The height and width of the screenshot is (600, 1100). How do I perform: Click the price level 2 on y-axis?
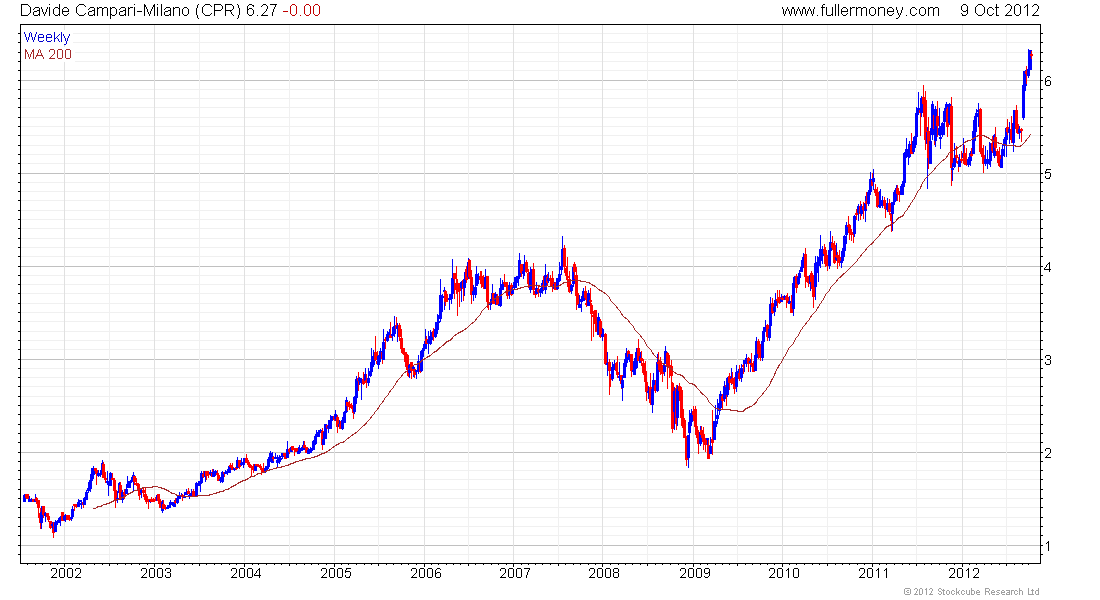pyautogui.click(x=1048, y=453)
